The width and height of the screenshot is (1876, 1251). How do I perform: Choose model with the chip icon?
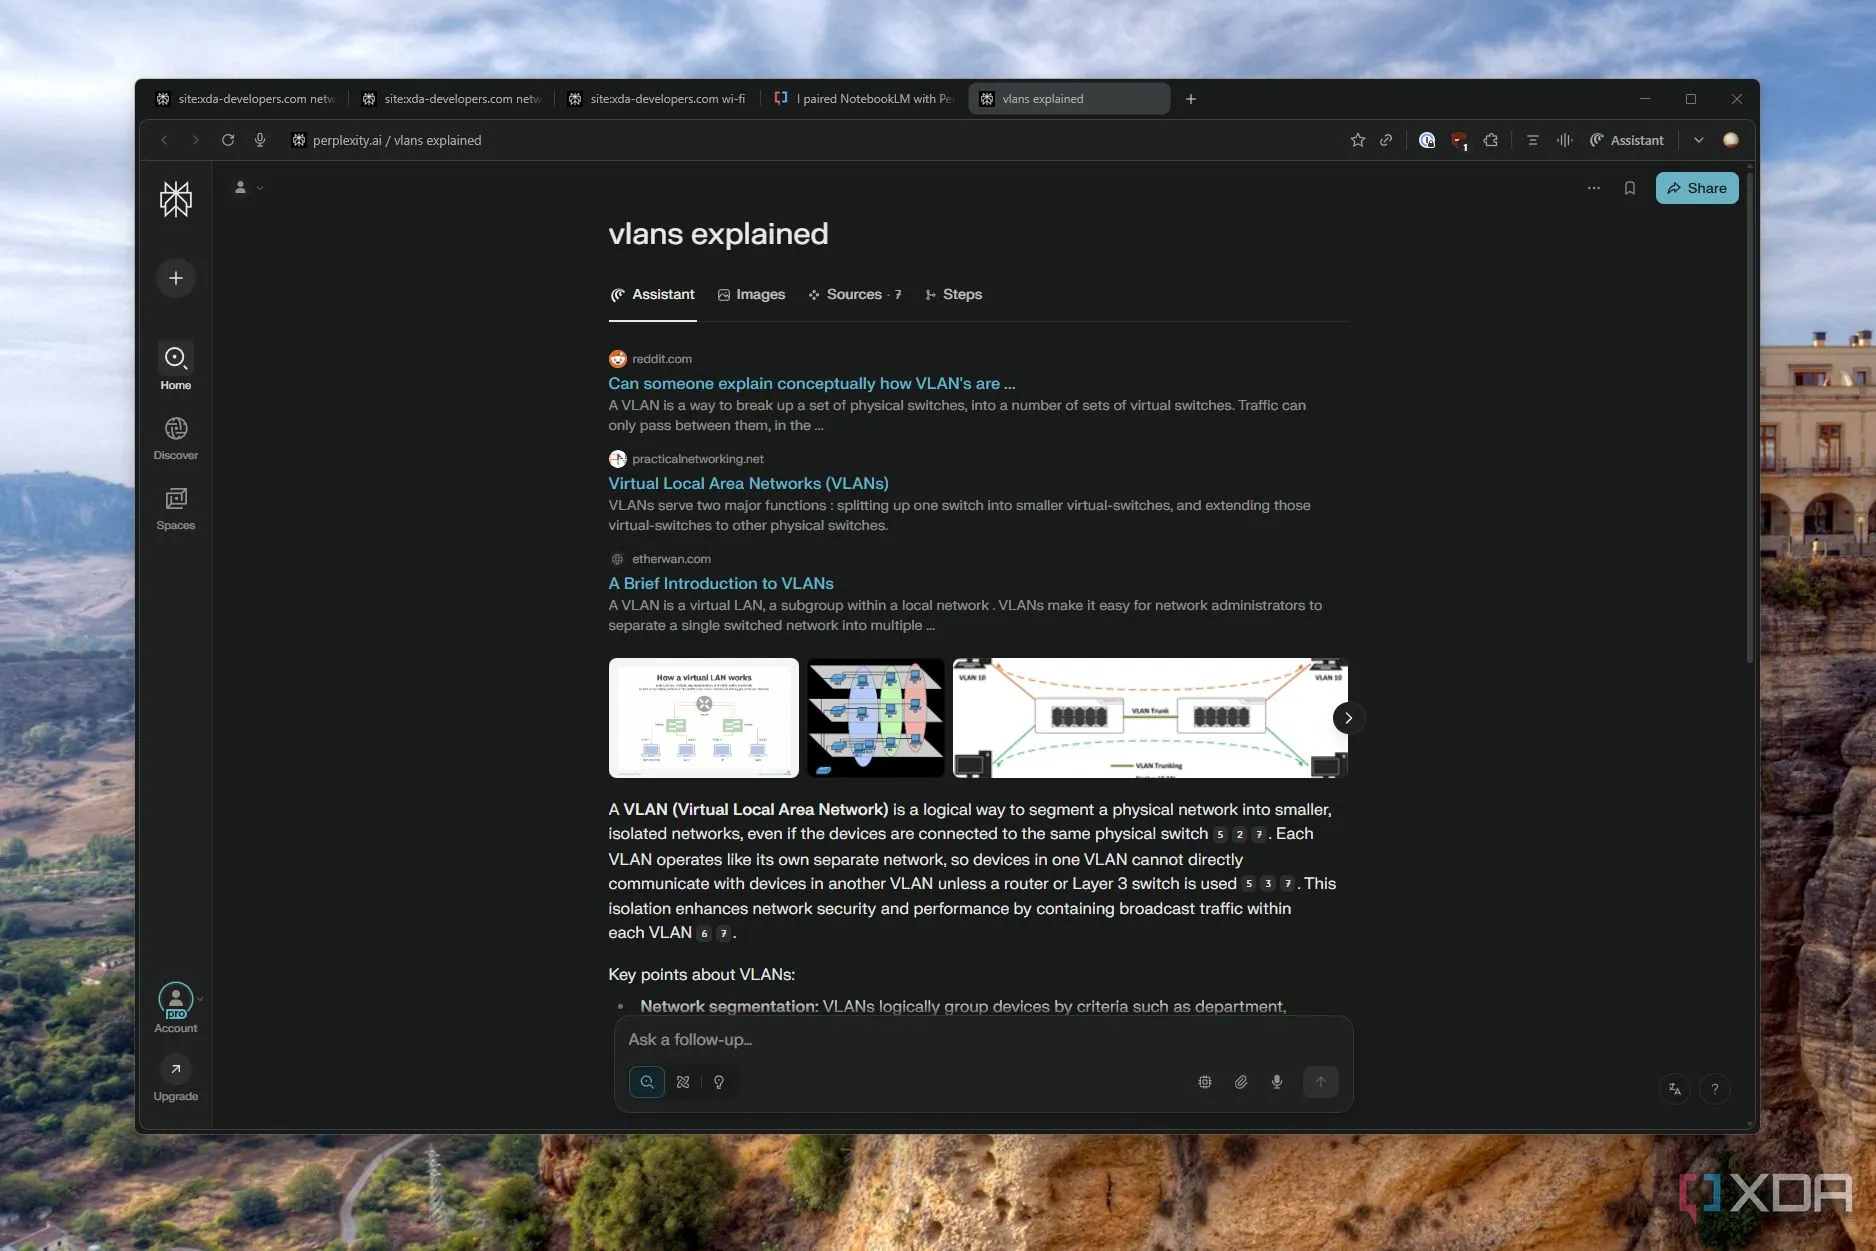[1205, 1082]
